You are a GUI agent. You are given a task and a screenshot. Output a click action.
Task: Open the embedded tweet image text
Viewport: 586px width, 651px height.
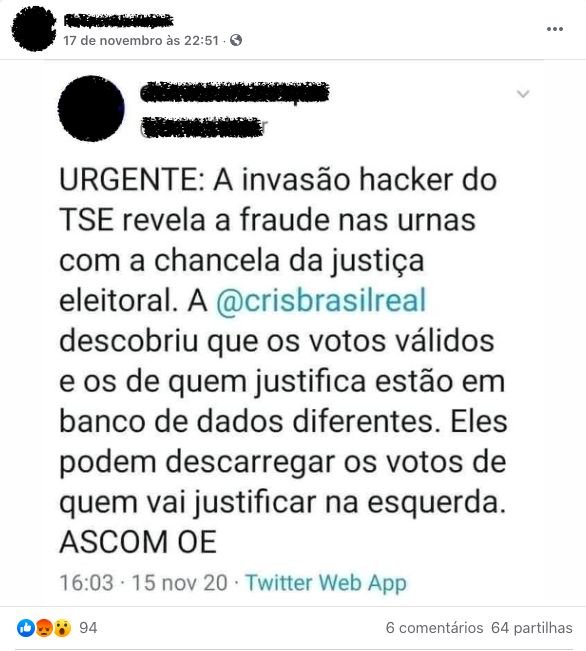click(283, 360)
